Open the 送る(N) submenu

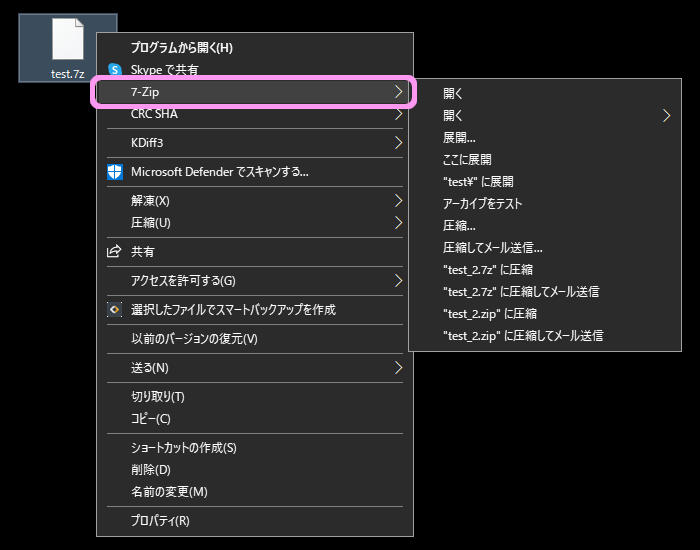click(x=254, y=368)
